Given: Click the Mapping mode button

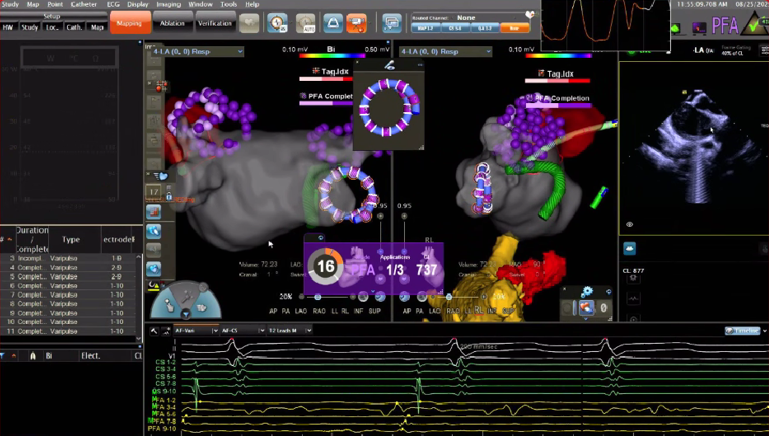Looking at the screenshot, I should tap(130, 22).
